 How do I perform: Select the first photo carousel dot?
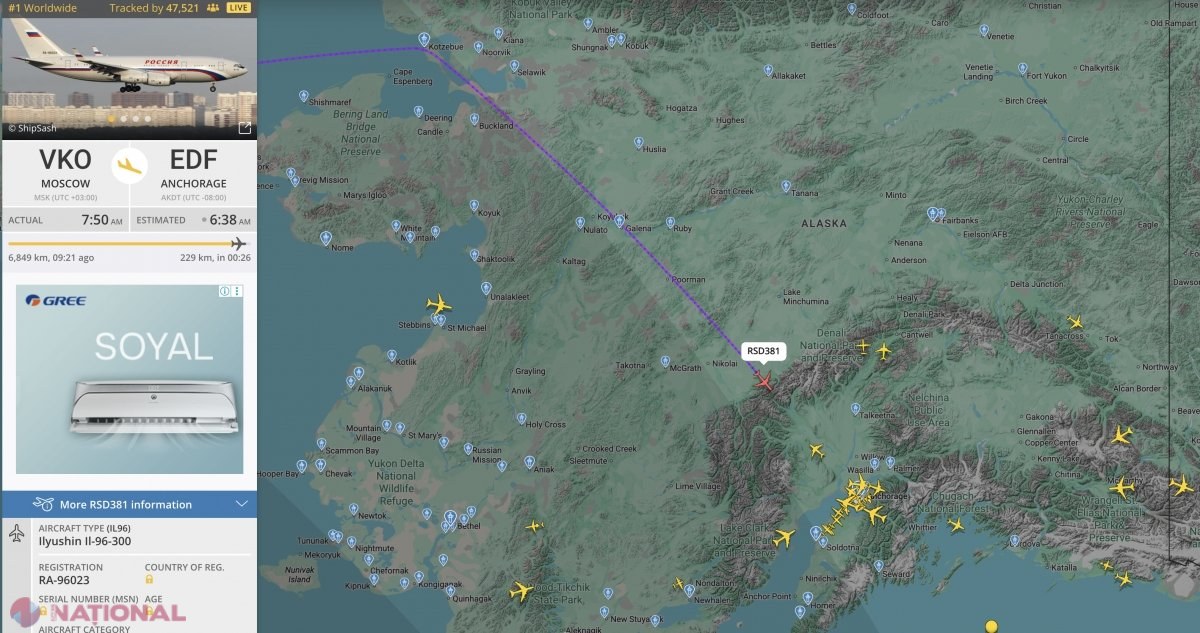tap(111, 119)
